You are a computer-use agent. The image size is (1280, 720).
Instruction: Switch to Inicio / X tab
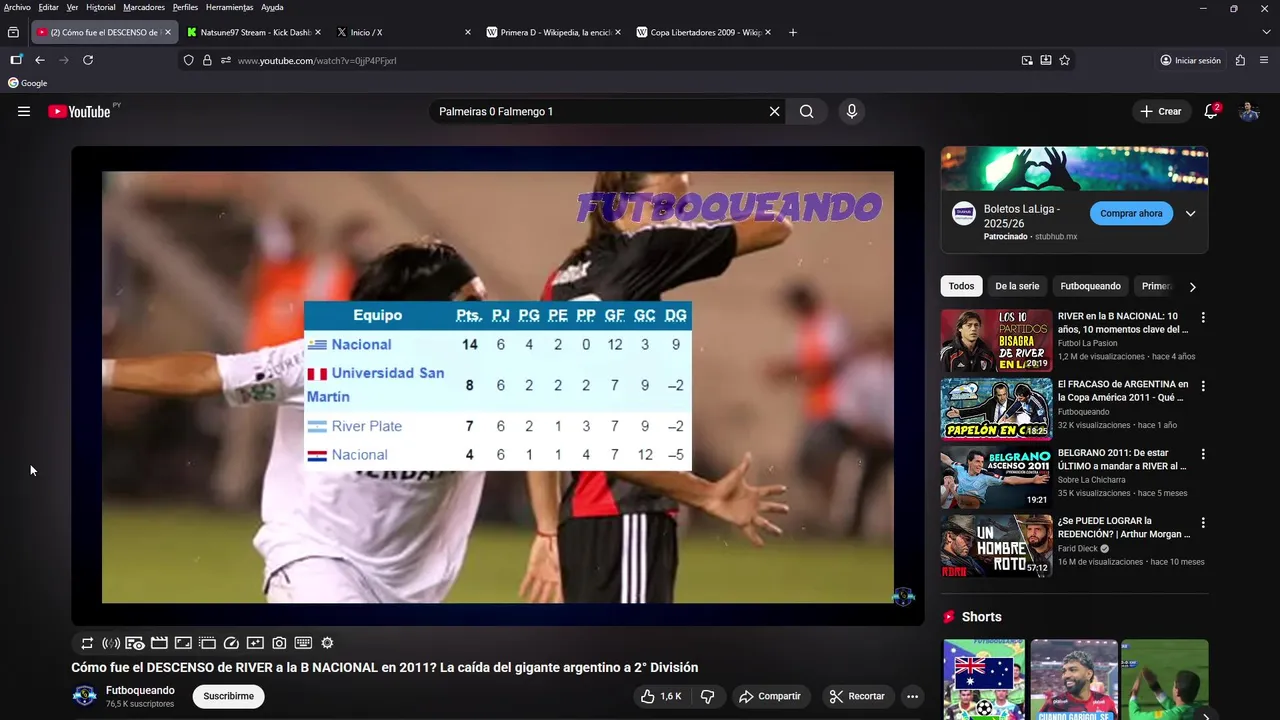(x=404, y=32)
